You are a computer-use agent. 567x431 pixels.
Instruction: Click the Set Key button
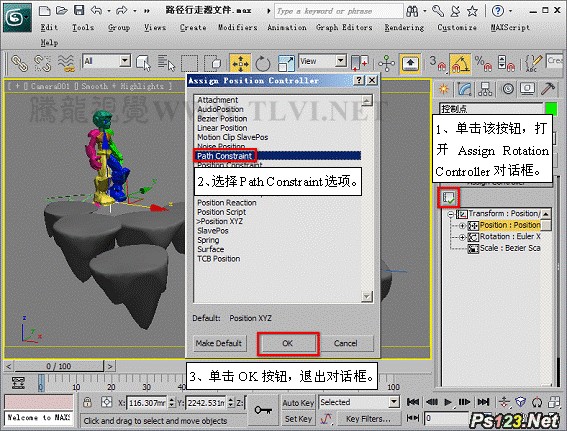298,419
